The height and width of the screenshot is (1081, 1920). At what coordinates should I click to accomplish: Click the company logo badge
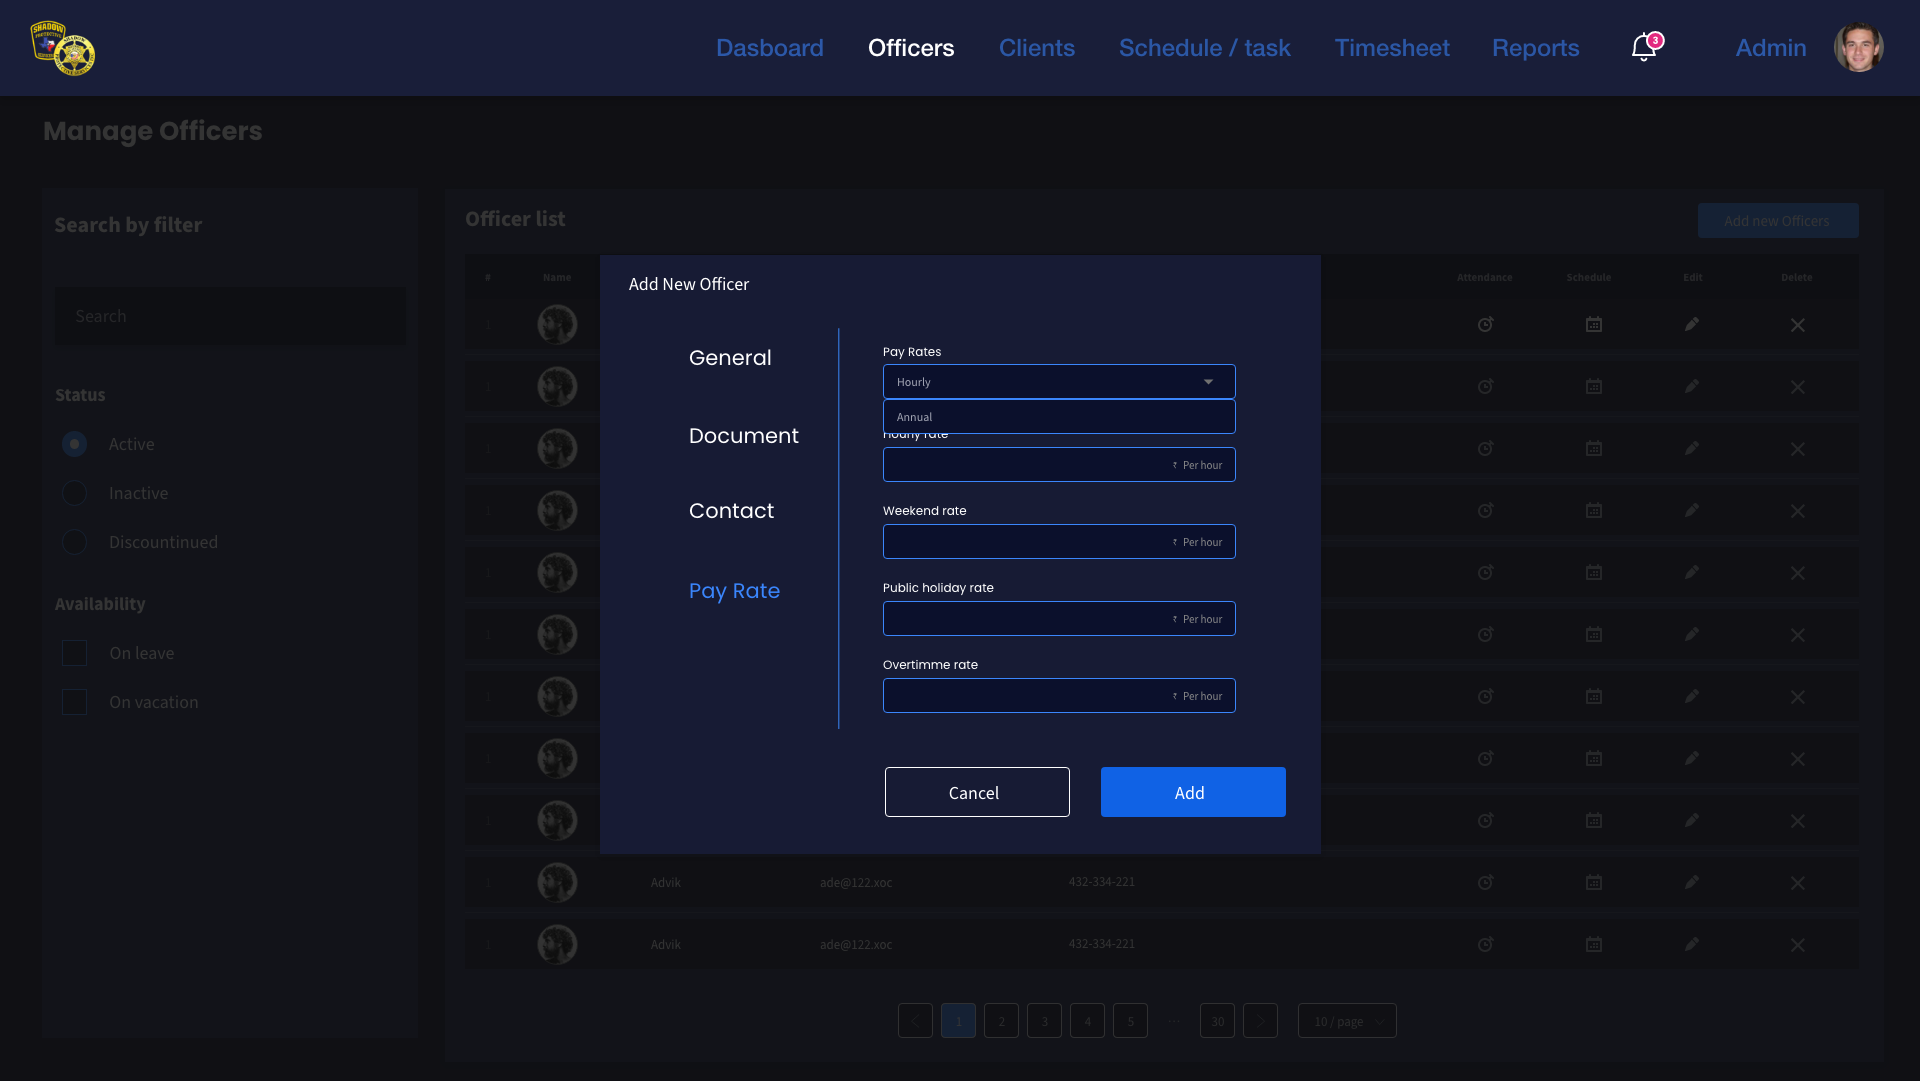63,48
